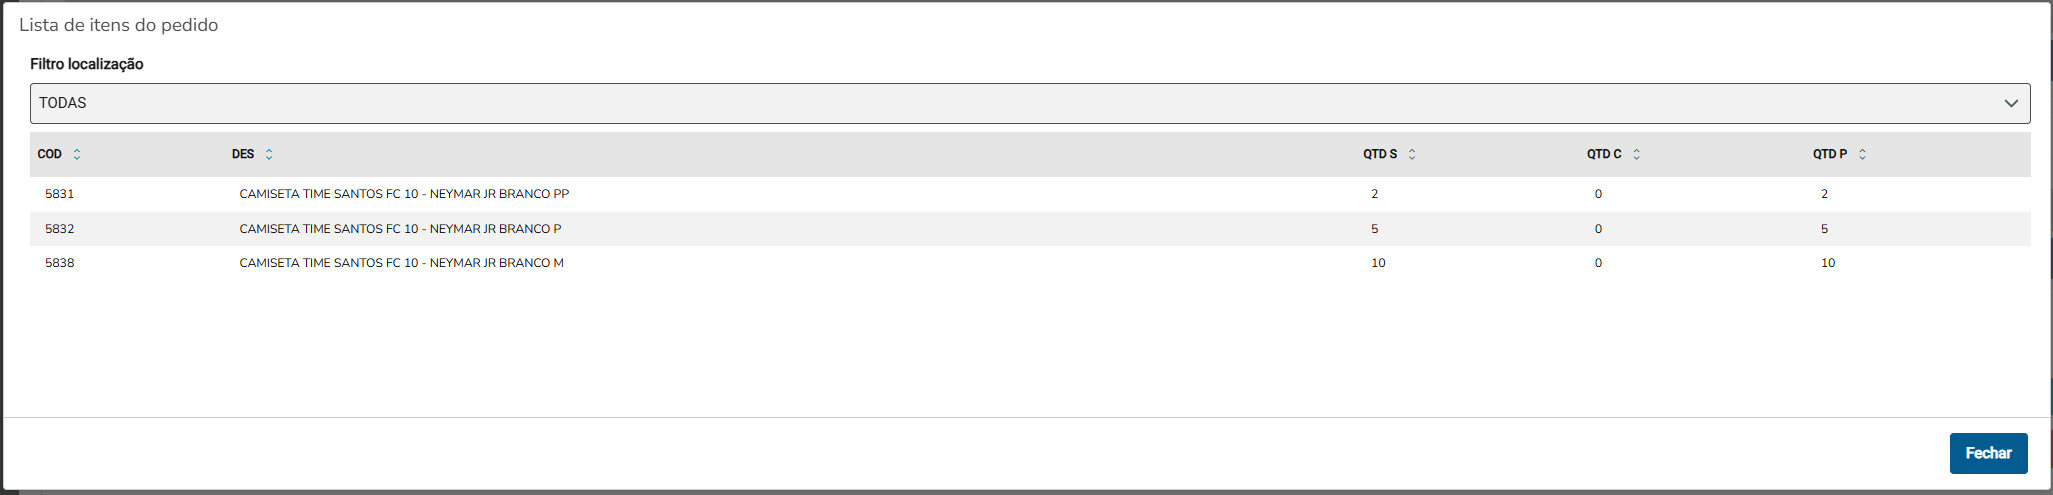The image size is (2053, 495).
Task: Click the sort arrows beside COD
Action: (x=77, y=154)
